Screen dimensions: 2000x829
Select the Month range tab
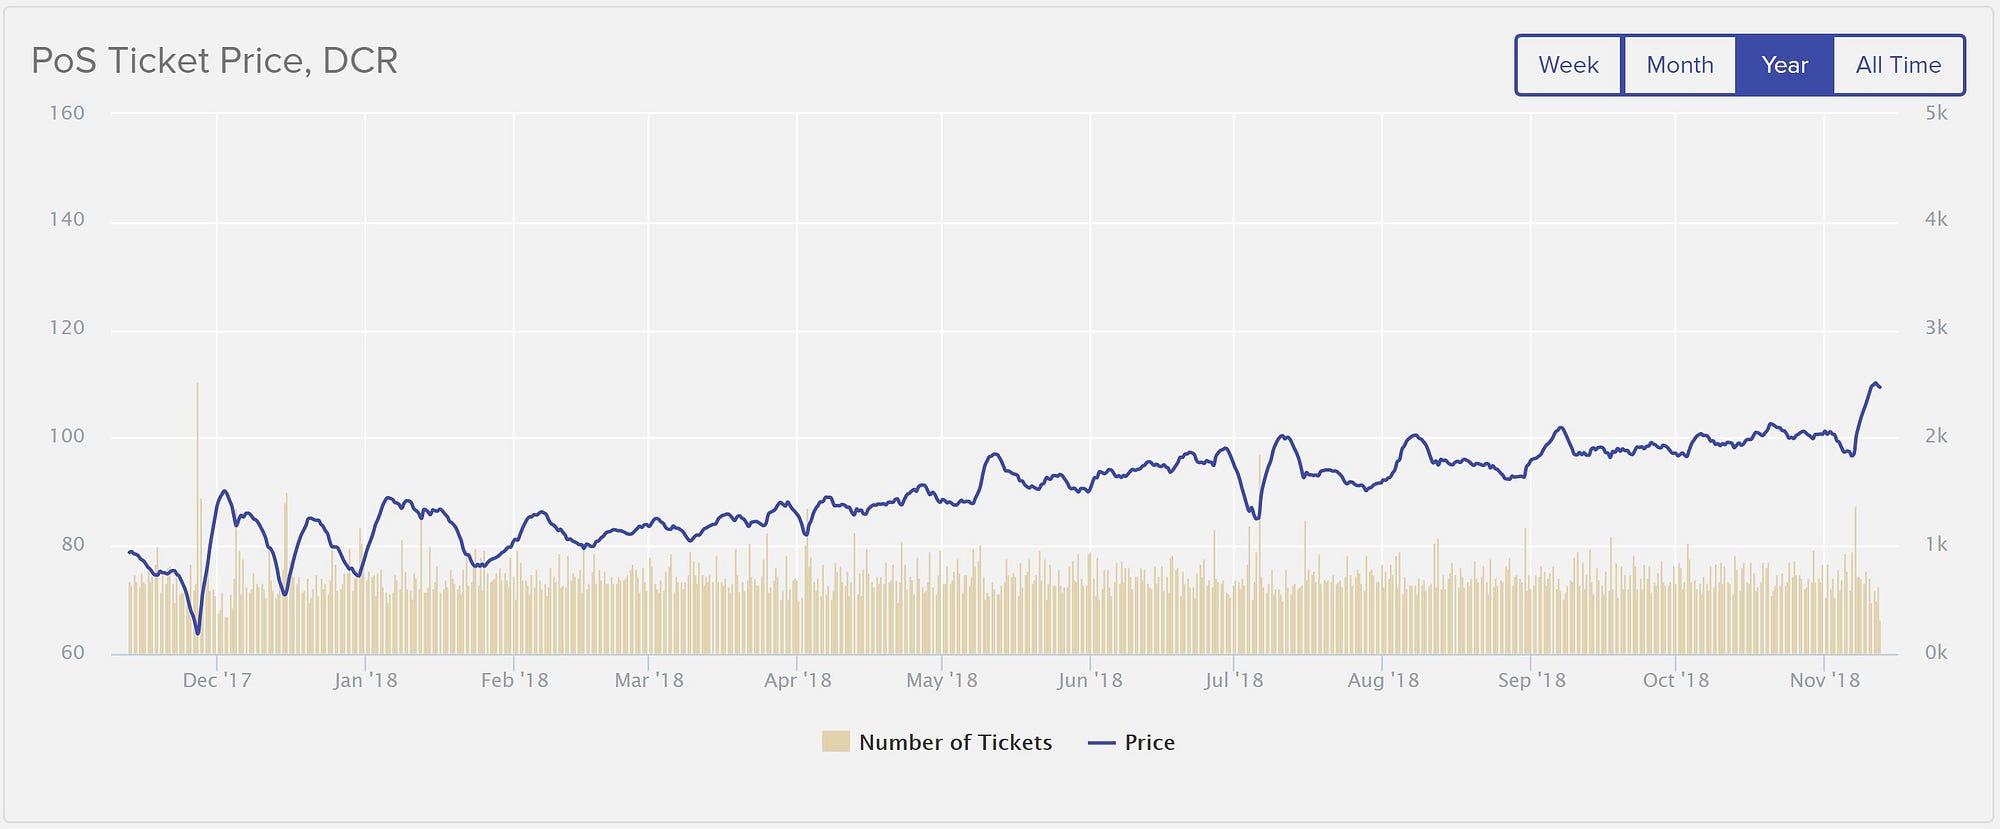(x=1679, y=65)
